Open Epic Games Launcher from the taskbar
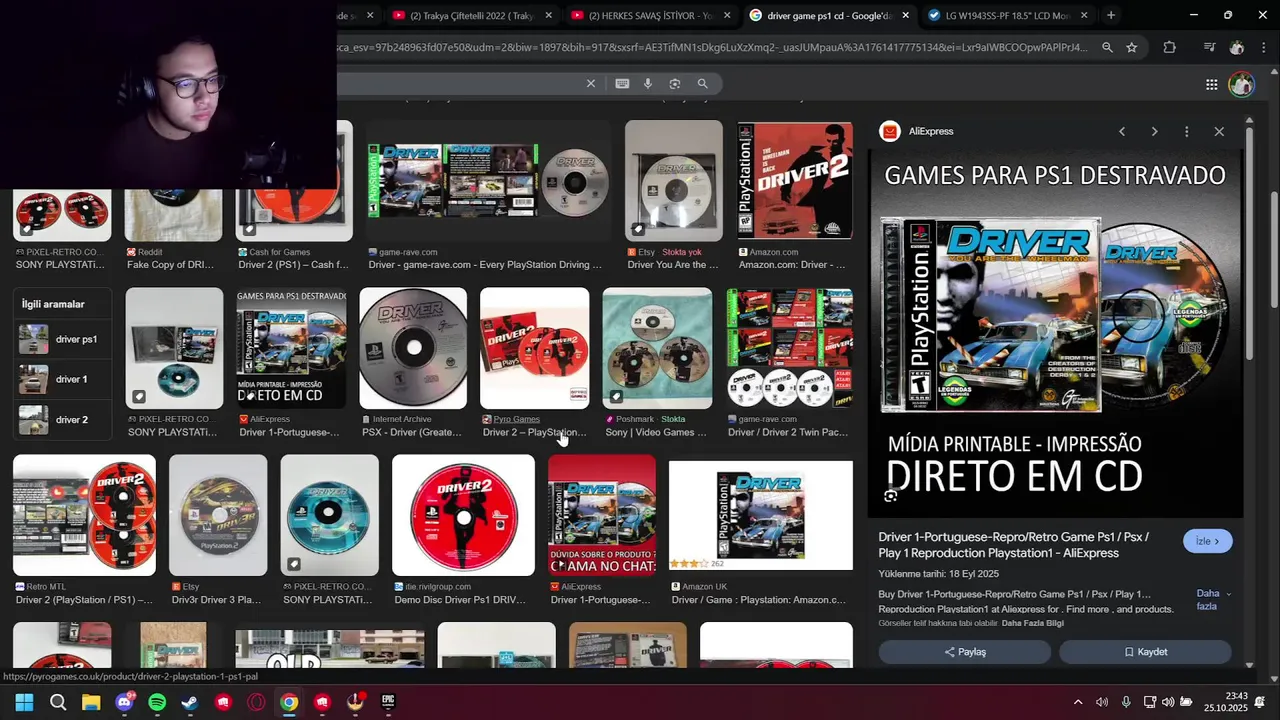 (388, 702)
